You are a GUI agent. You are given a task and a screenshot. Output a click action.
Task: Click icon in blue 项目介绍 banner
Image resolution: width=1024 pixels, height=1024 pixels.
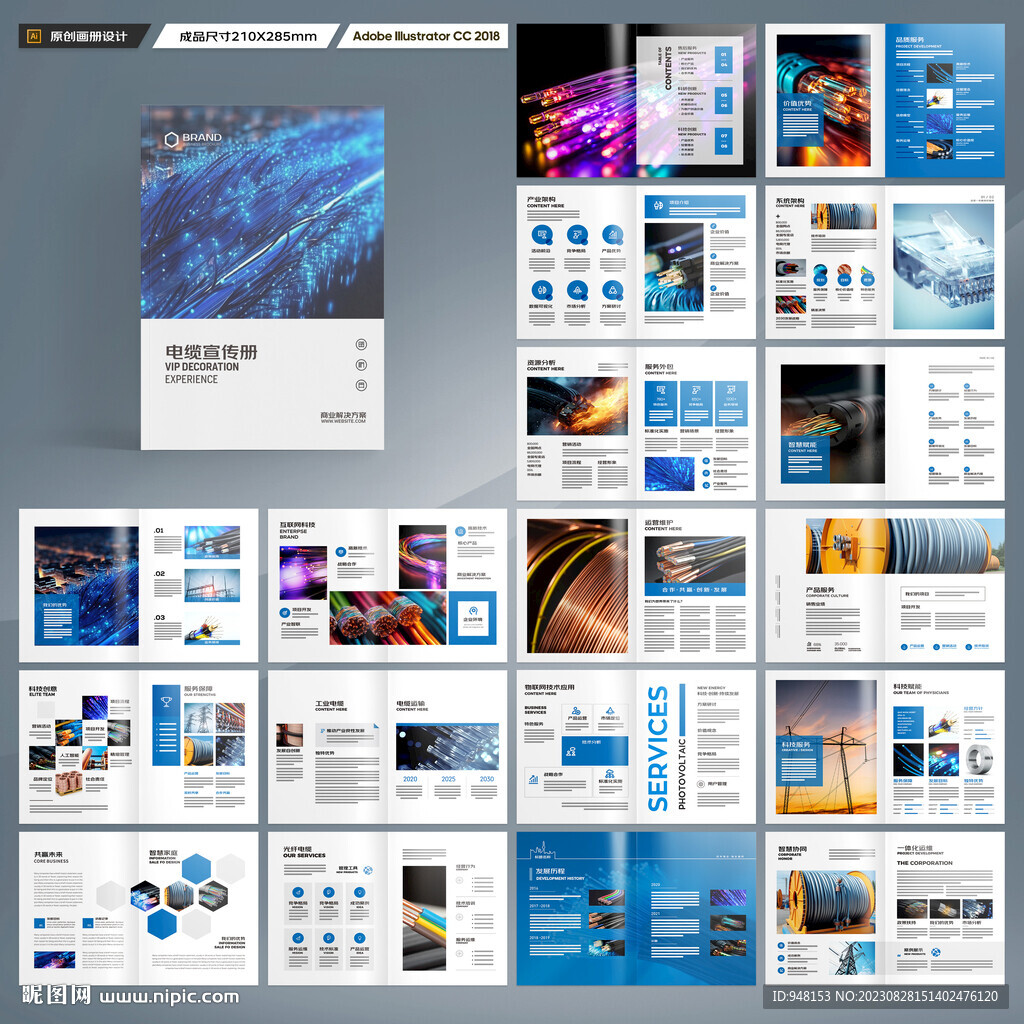658,206
